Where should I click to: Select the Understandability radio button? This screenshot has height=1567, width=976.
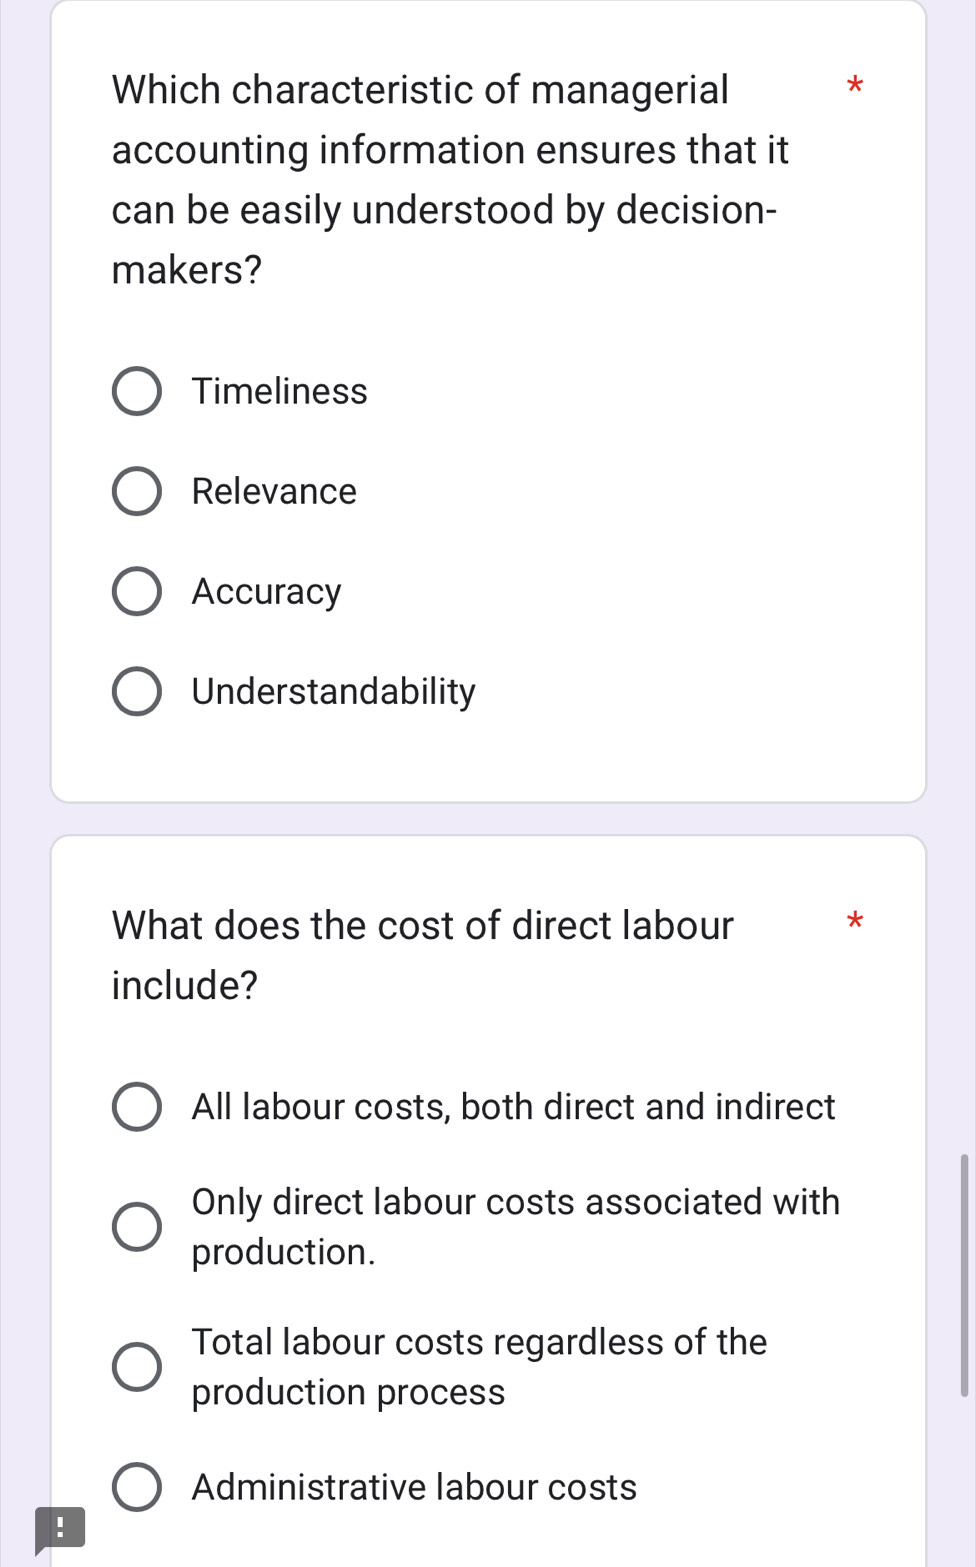(x=137, y=691)
